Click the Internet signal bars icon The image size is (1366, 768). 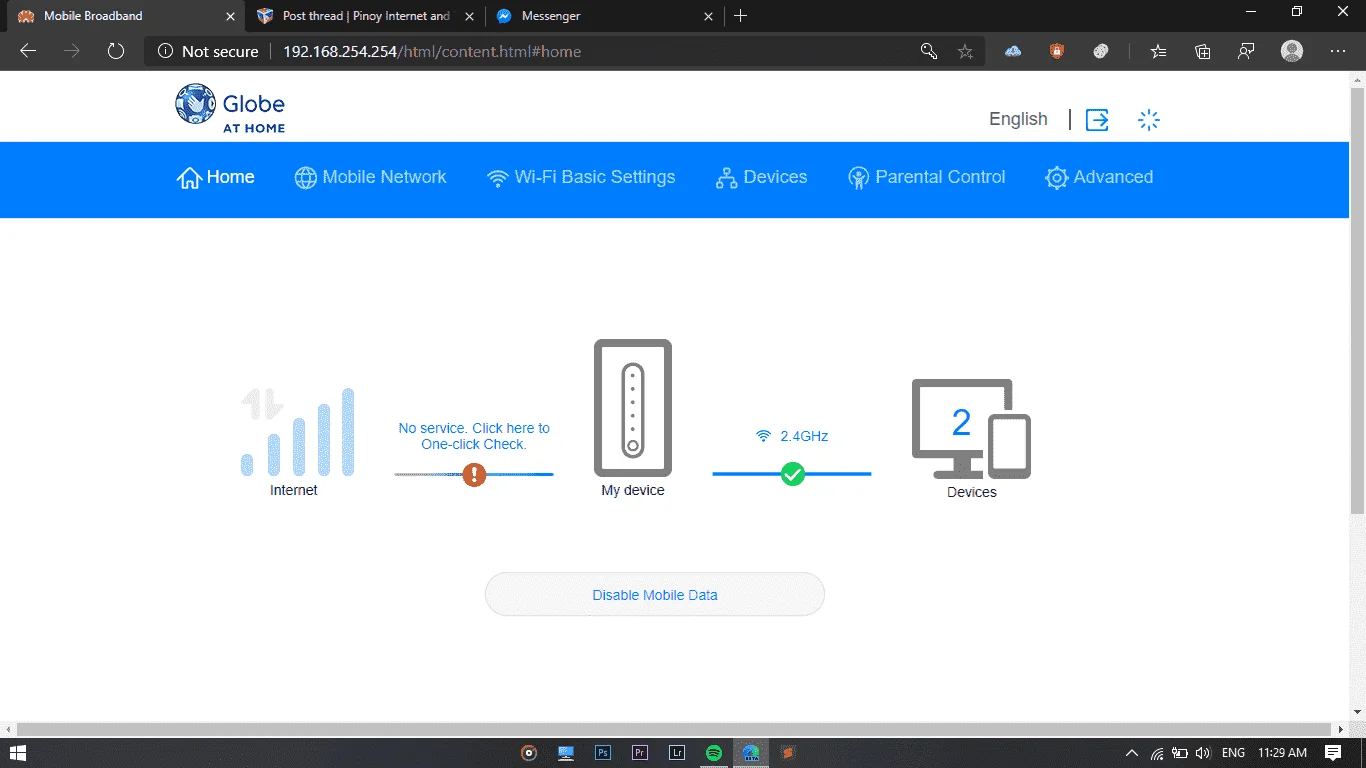click(297, 432)
